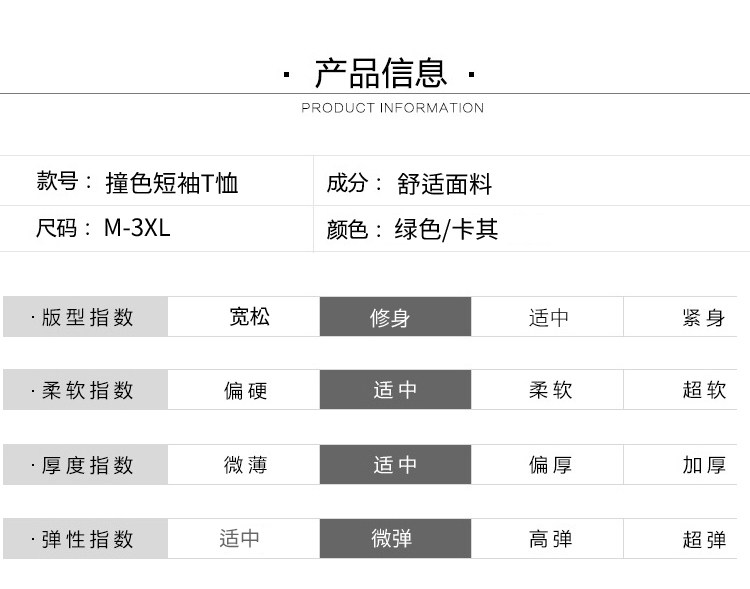Click highlighted 适中 in 柔软指数 row
The image size is (750, 589).
click(x=395, y=390)
